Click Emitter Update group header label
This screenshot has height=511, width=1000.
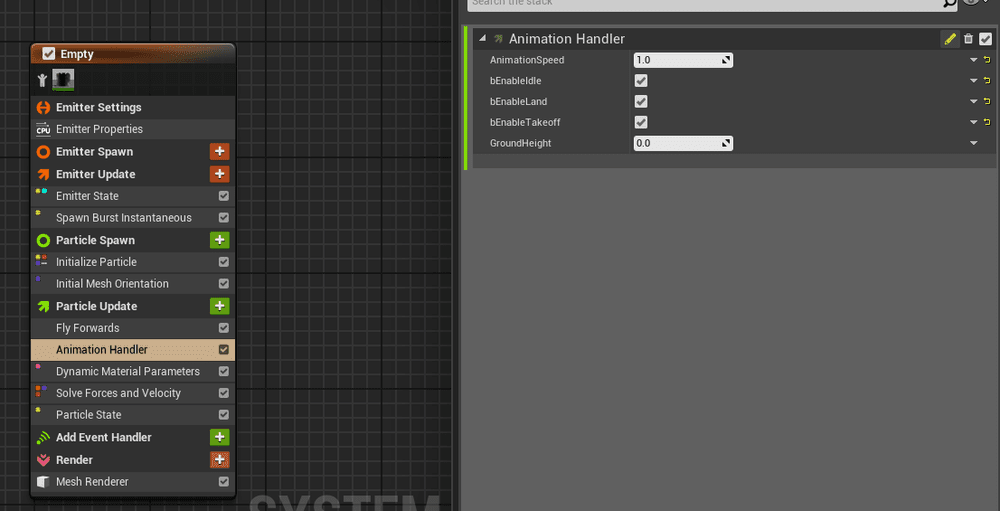96,174
